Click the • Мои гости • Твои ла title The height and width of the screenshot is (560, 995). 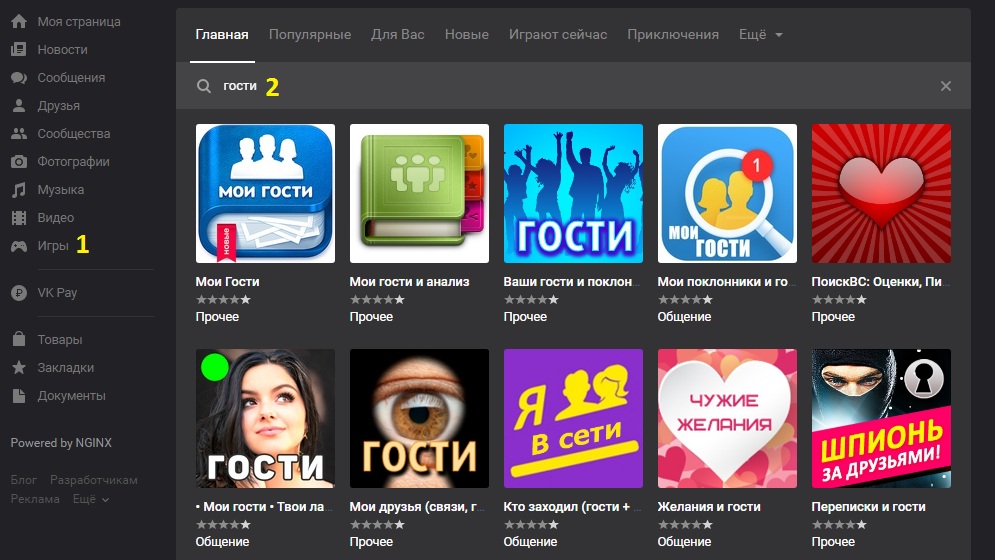point(263,507)
